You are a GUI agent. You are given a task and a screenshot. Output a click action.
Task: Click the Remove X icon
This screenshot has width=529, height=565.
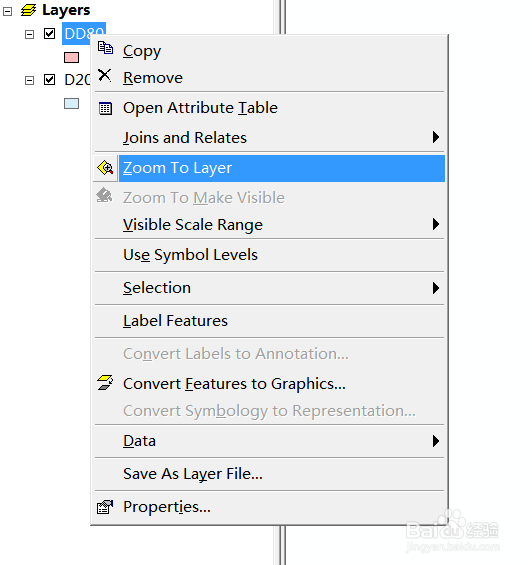click(x=105, y=75)
